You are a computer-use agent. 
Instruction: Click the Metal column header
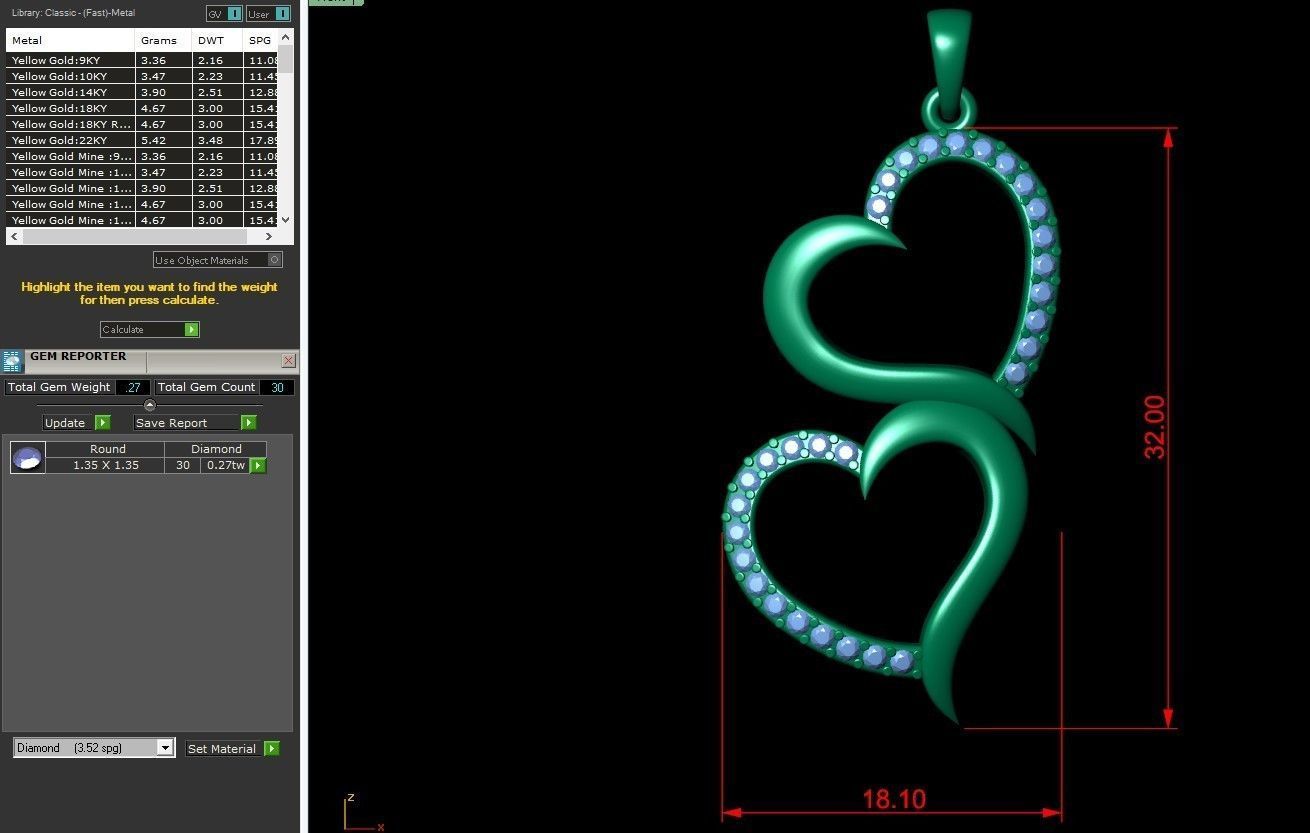(71, 41)
